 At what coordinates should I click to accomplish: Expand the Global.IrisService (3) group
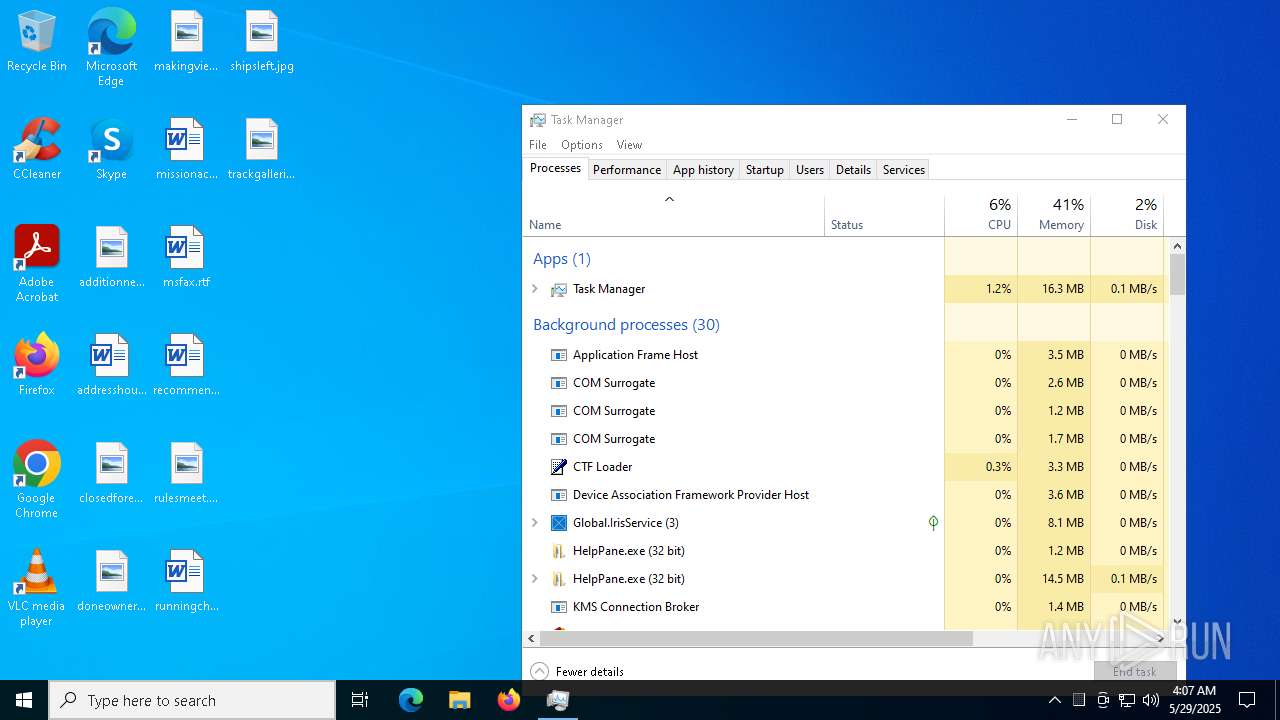tap(535, 523)
